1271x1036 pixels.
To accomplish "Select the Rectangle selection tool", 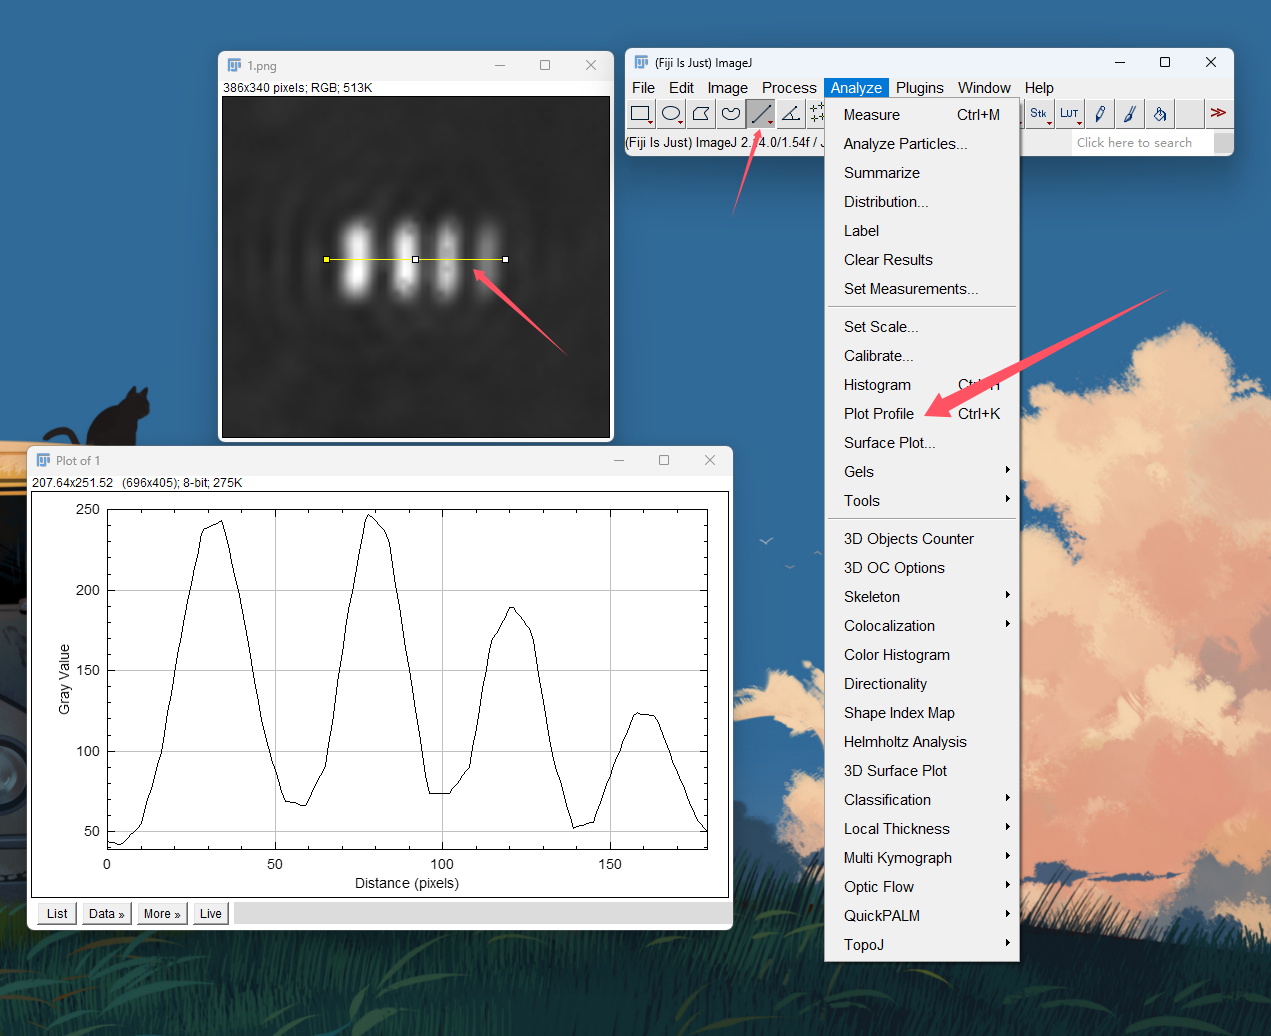I will click(x=641, y=114).
